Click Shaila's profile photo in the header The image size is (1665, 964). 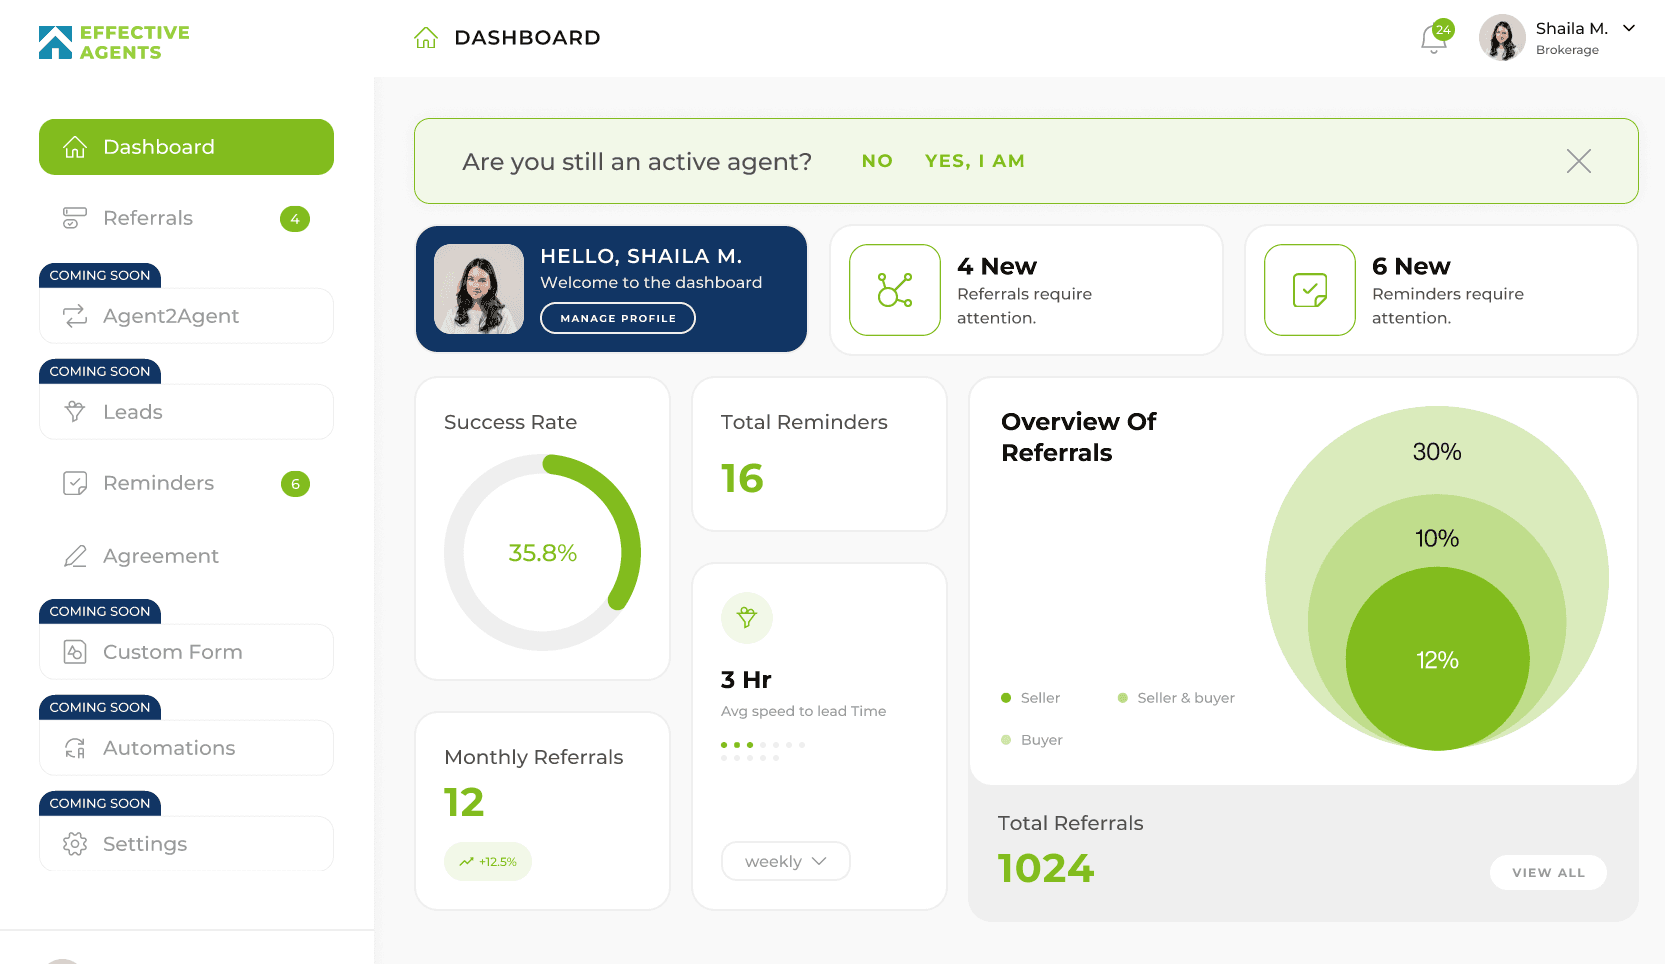[1501, 38]
